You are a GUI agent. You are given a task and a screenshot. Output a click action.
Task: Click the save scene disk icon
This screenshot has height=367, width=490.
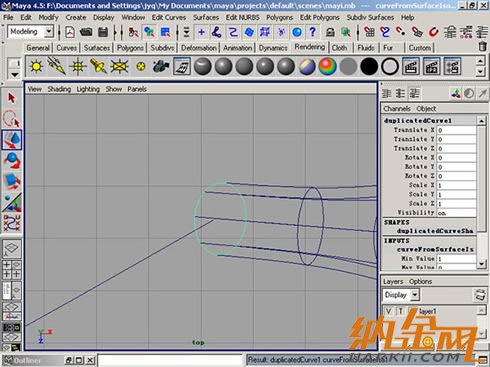tap(103, 32)
